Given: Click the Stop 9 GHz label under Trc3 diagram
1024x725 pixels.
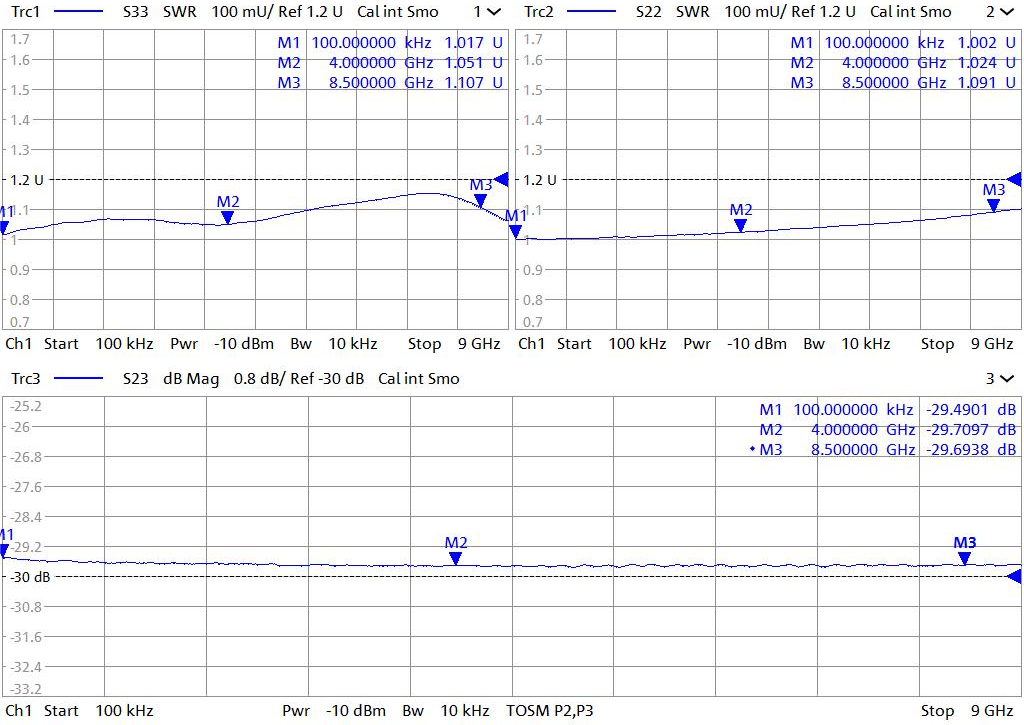Looking at the screenshot, I should 966,710.
